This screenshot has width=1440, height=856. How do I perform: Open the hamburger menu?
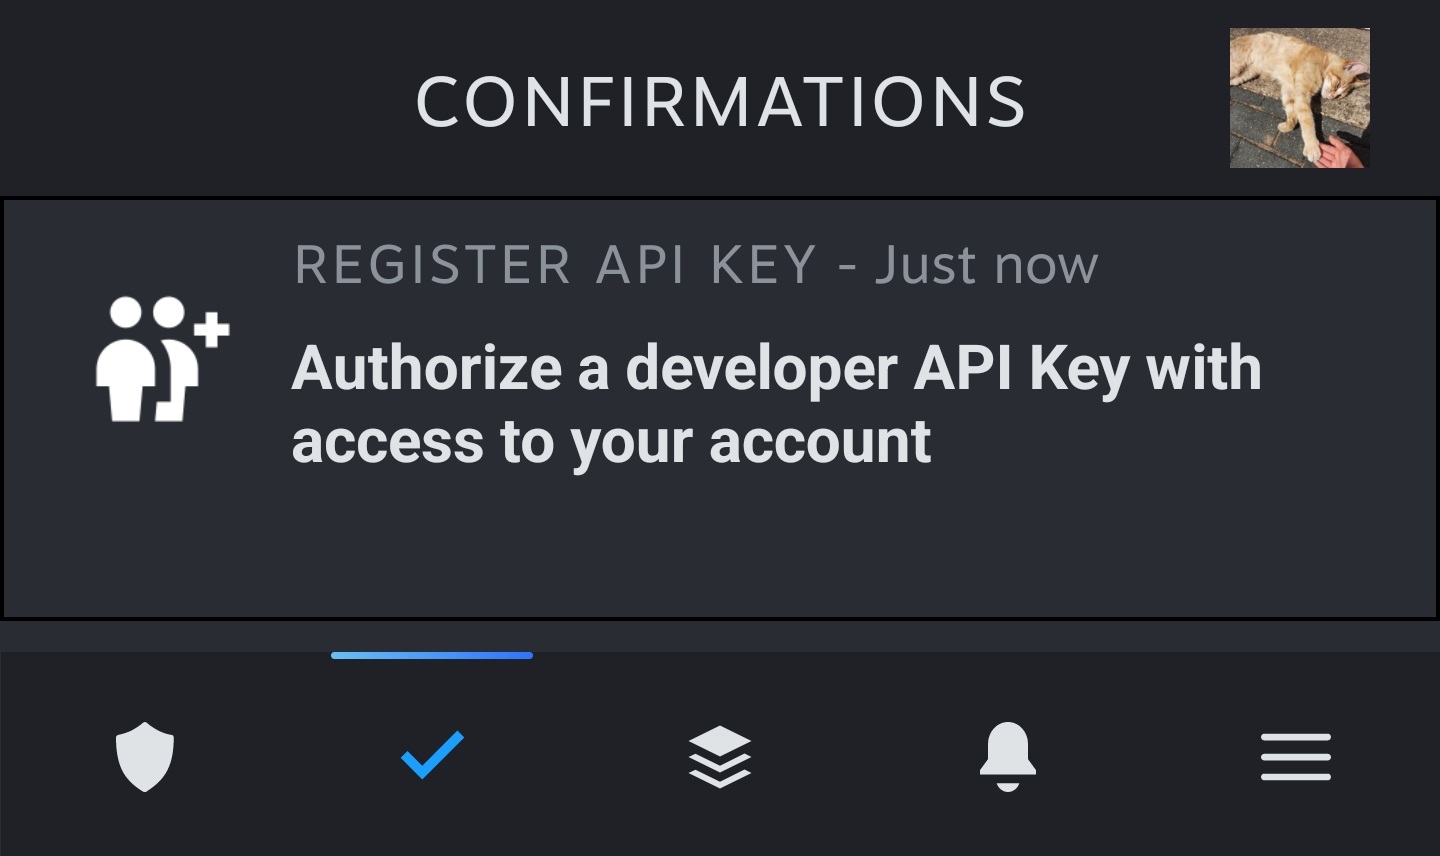(x=1295, y=756)
